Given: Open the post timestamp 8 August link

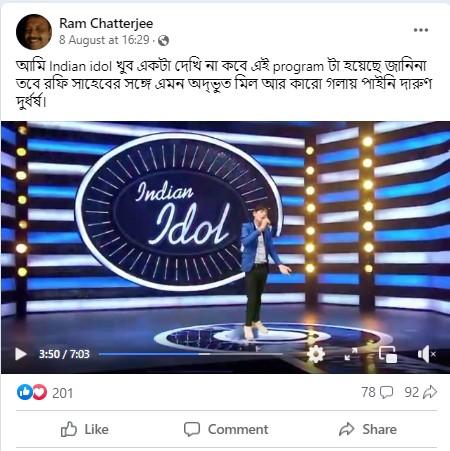Looking at the screenshot, I should (104, 40).
